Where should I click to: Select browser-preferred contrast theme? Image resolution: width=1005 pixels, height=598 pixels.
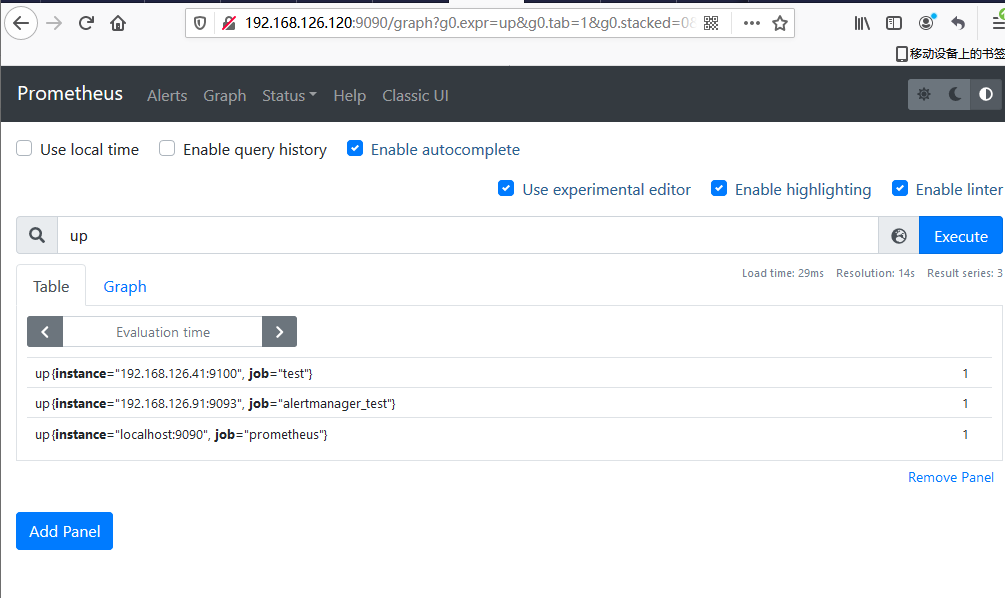(x=986, y=94)
